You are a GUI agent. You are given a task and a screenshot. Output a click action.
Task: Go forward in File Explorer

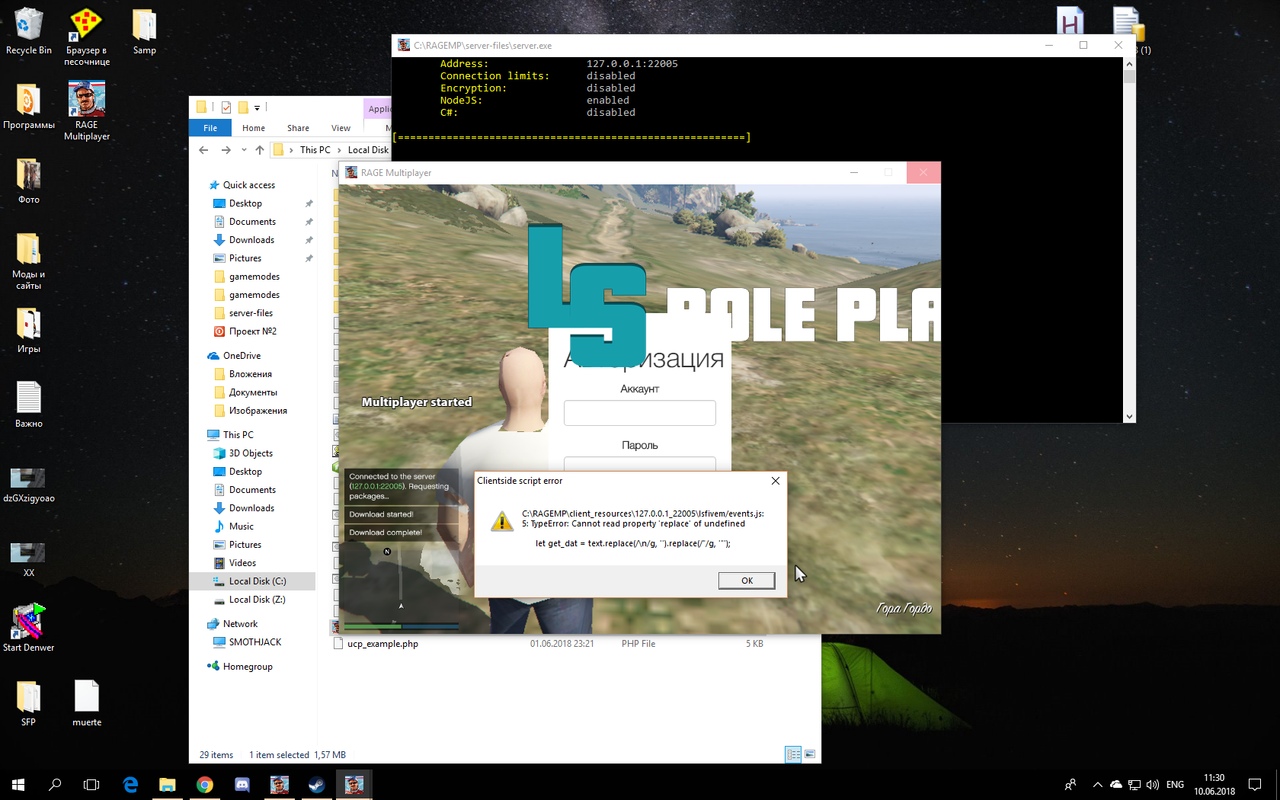[226, 150]
